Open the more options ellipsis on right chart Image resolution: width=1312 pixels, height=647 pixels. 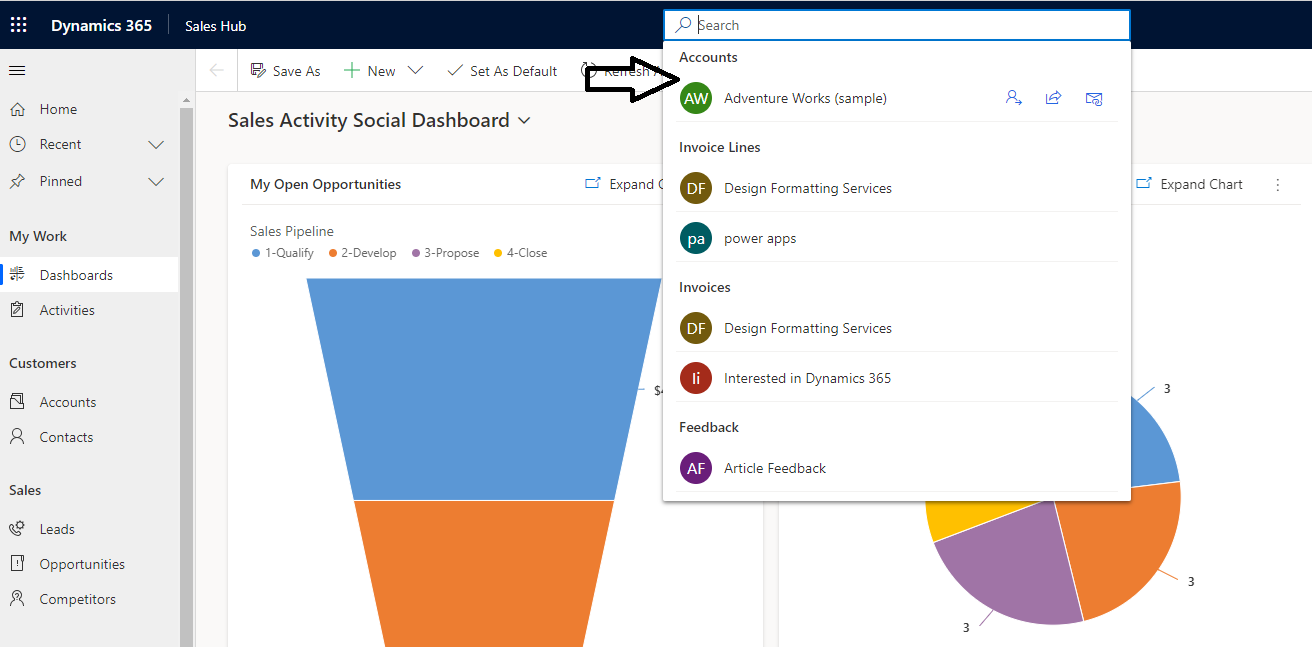pos(1277,185)
